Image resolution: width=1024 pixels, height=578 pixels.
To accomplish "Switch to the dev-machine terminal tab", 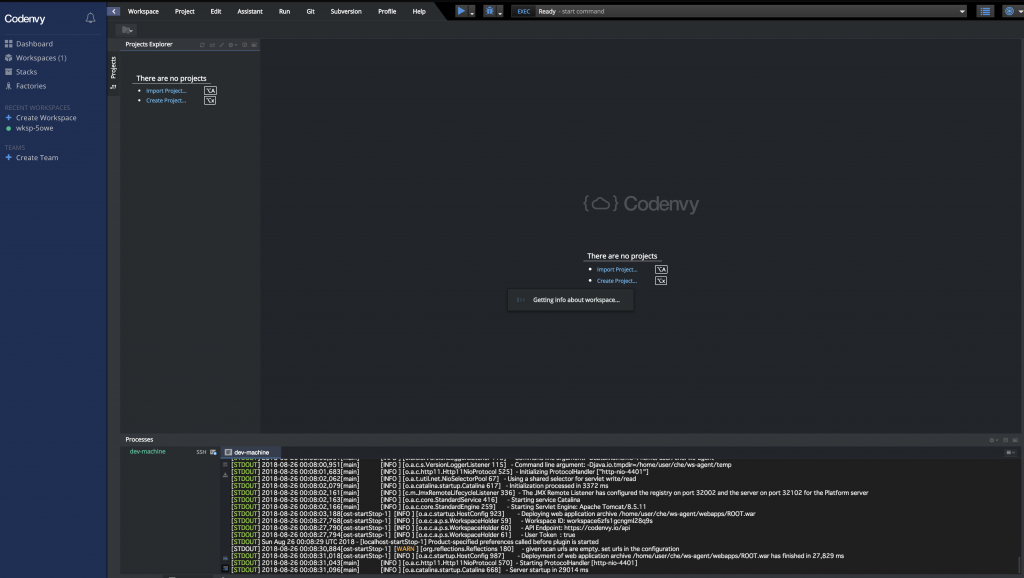I will tap(249, 452).
